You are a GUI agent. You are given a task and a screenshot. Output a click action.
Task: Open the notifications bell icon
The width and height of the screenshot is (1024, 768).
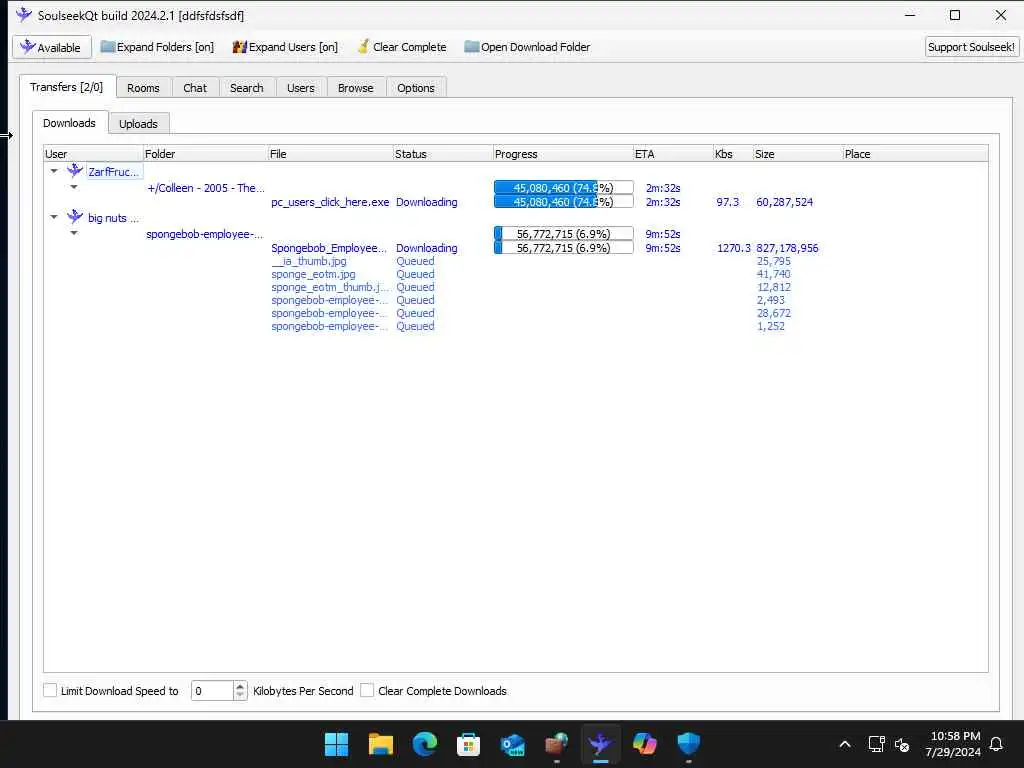997,744
